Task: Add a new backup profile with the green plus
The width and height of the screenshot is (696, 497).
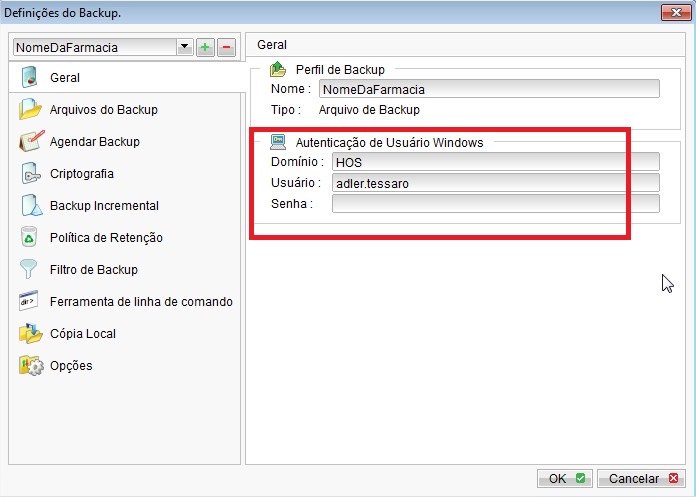Action: coord(205,47)
